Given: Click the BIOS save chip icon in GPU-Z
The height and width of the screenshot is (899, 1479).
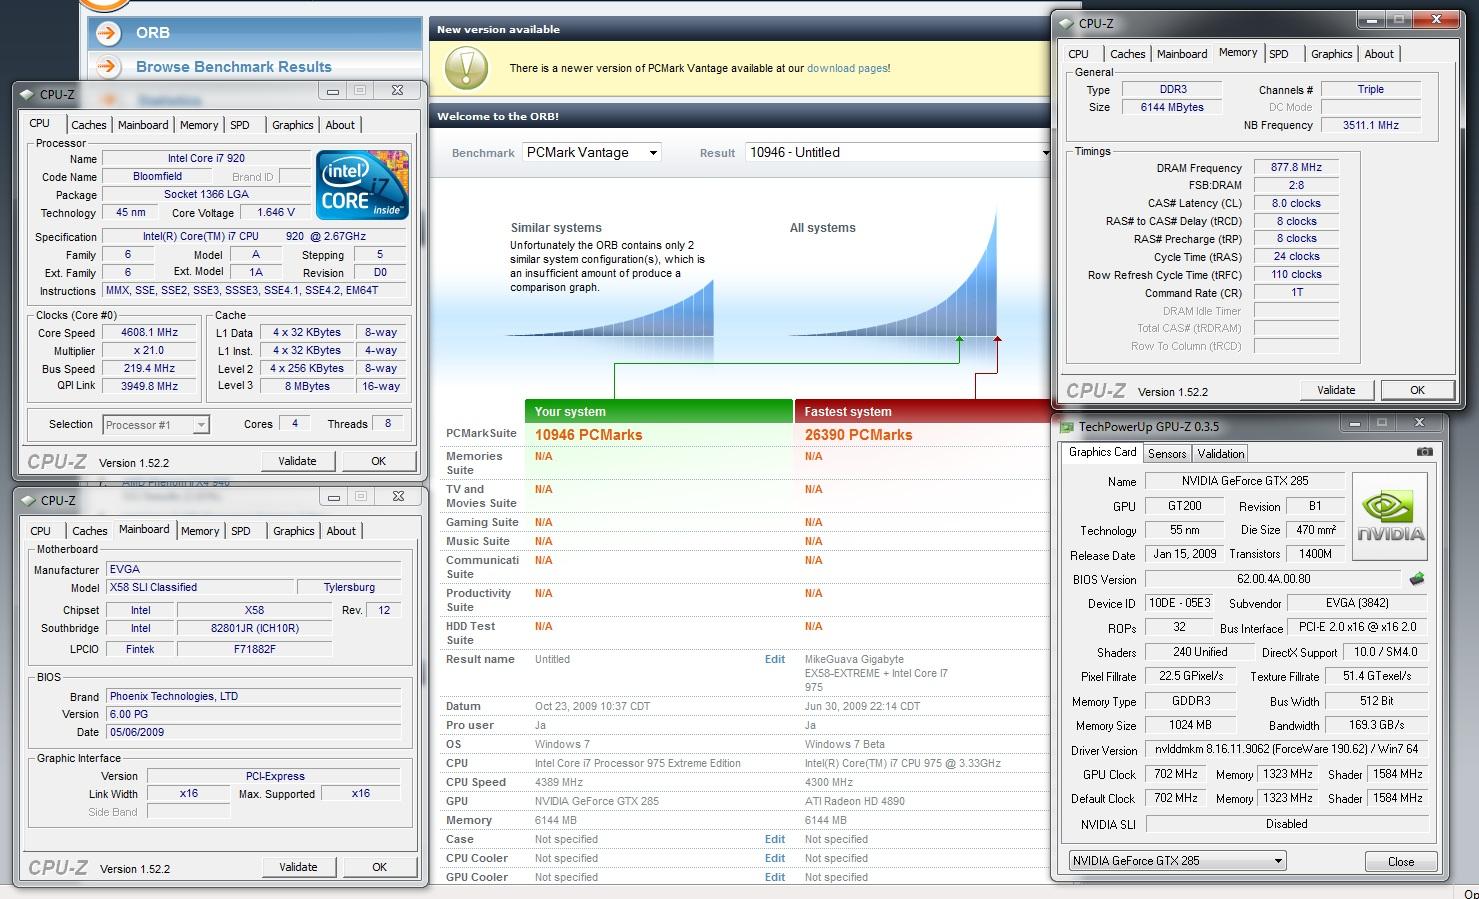Looking at the screenshot, I should pos(1416,578).
